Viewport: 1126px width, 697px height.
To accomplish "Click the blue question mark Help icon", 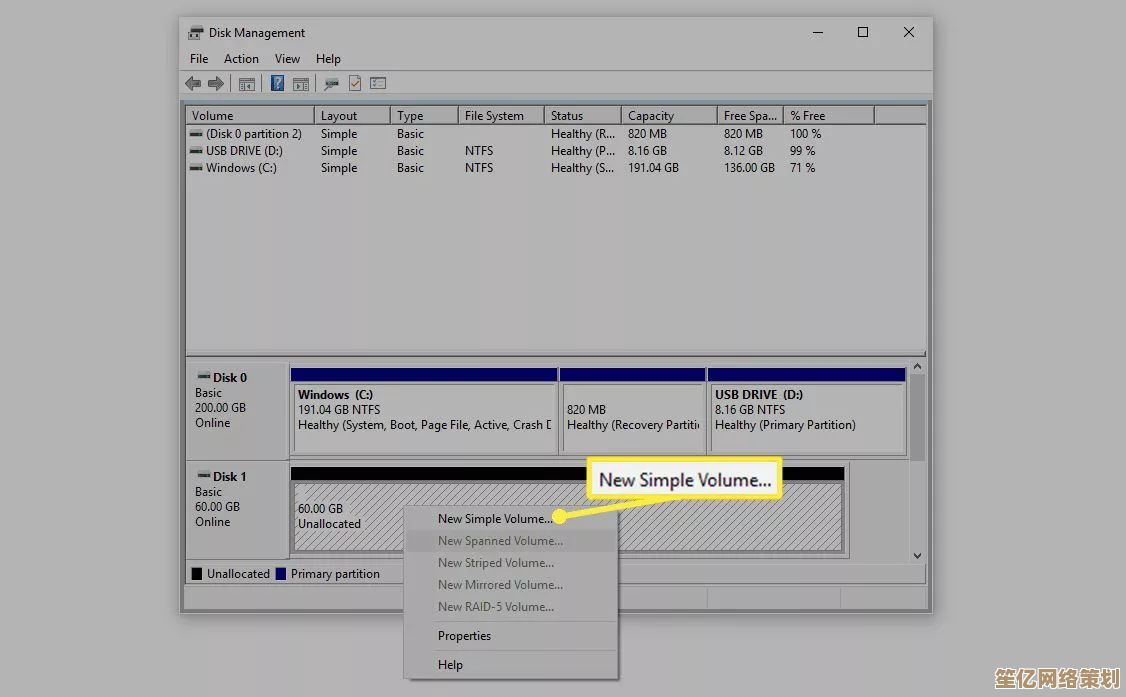I will coord(277,84).
